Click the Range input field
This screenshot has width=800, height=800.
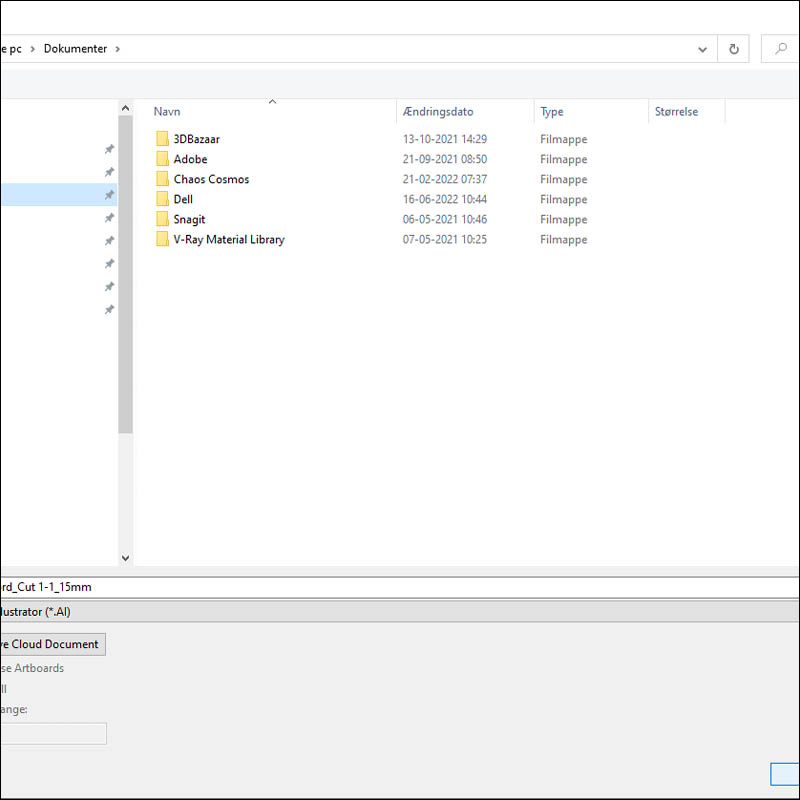(53, 733)
